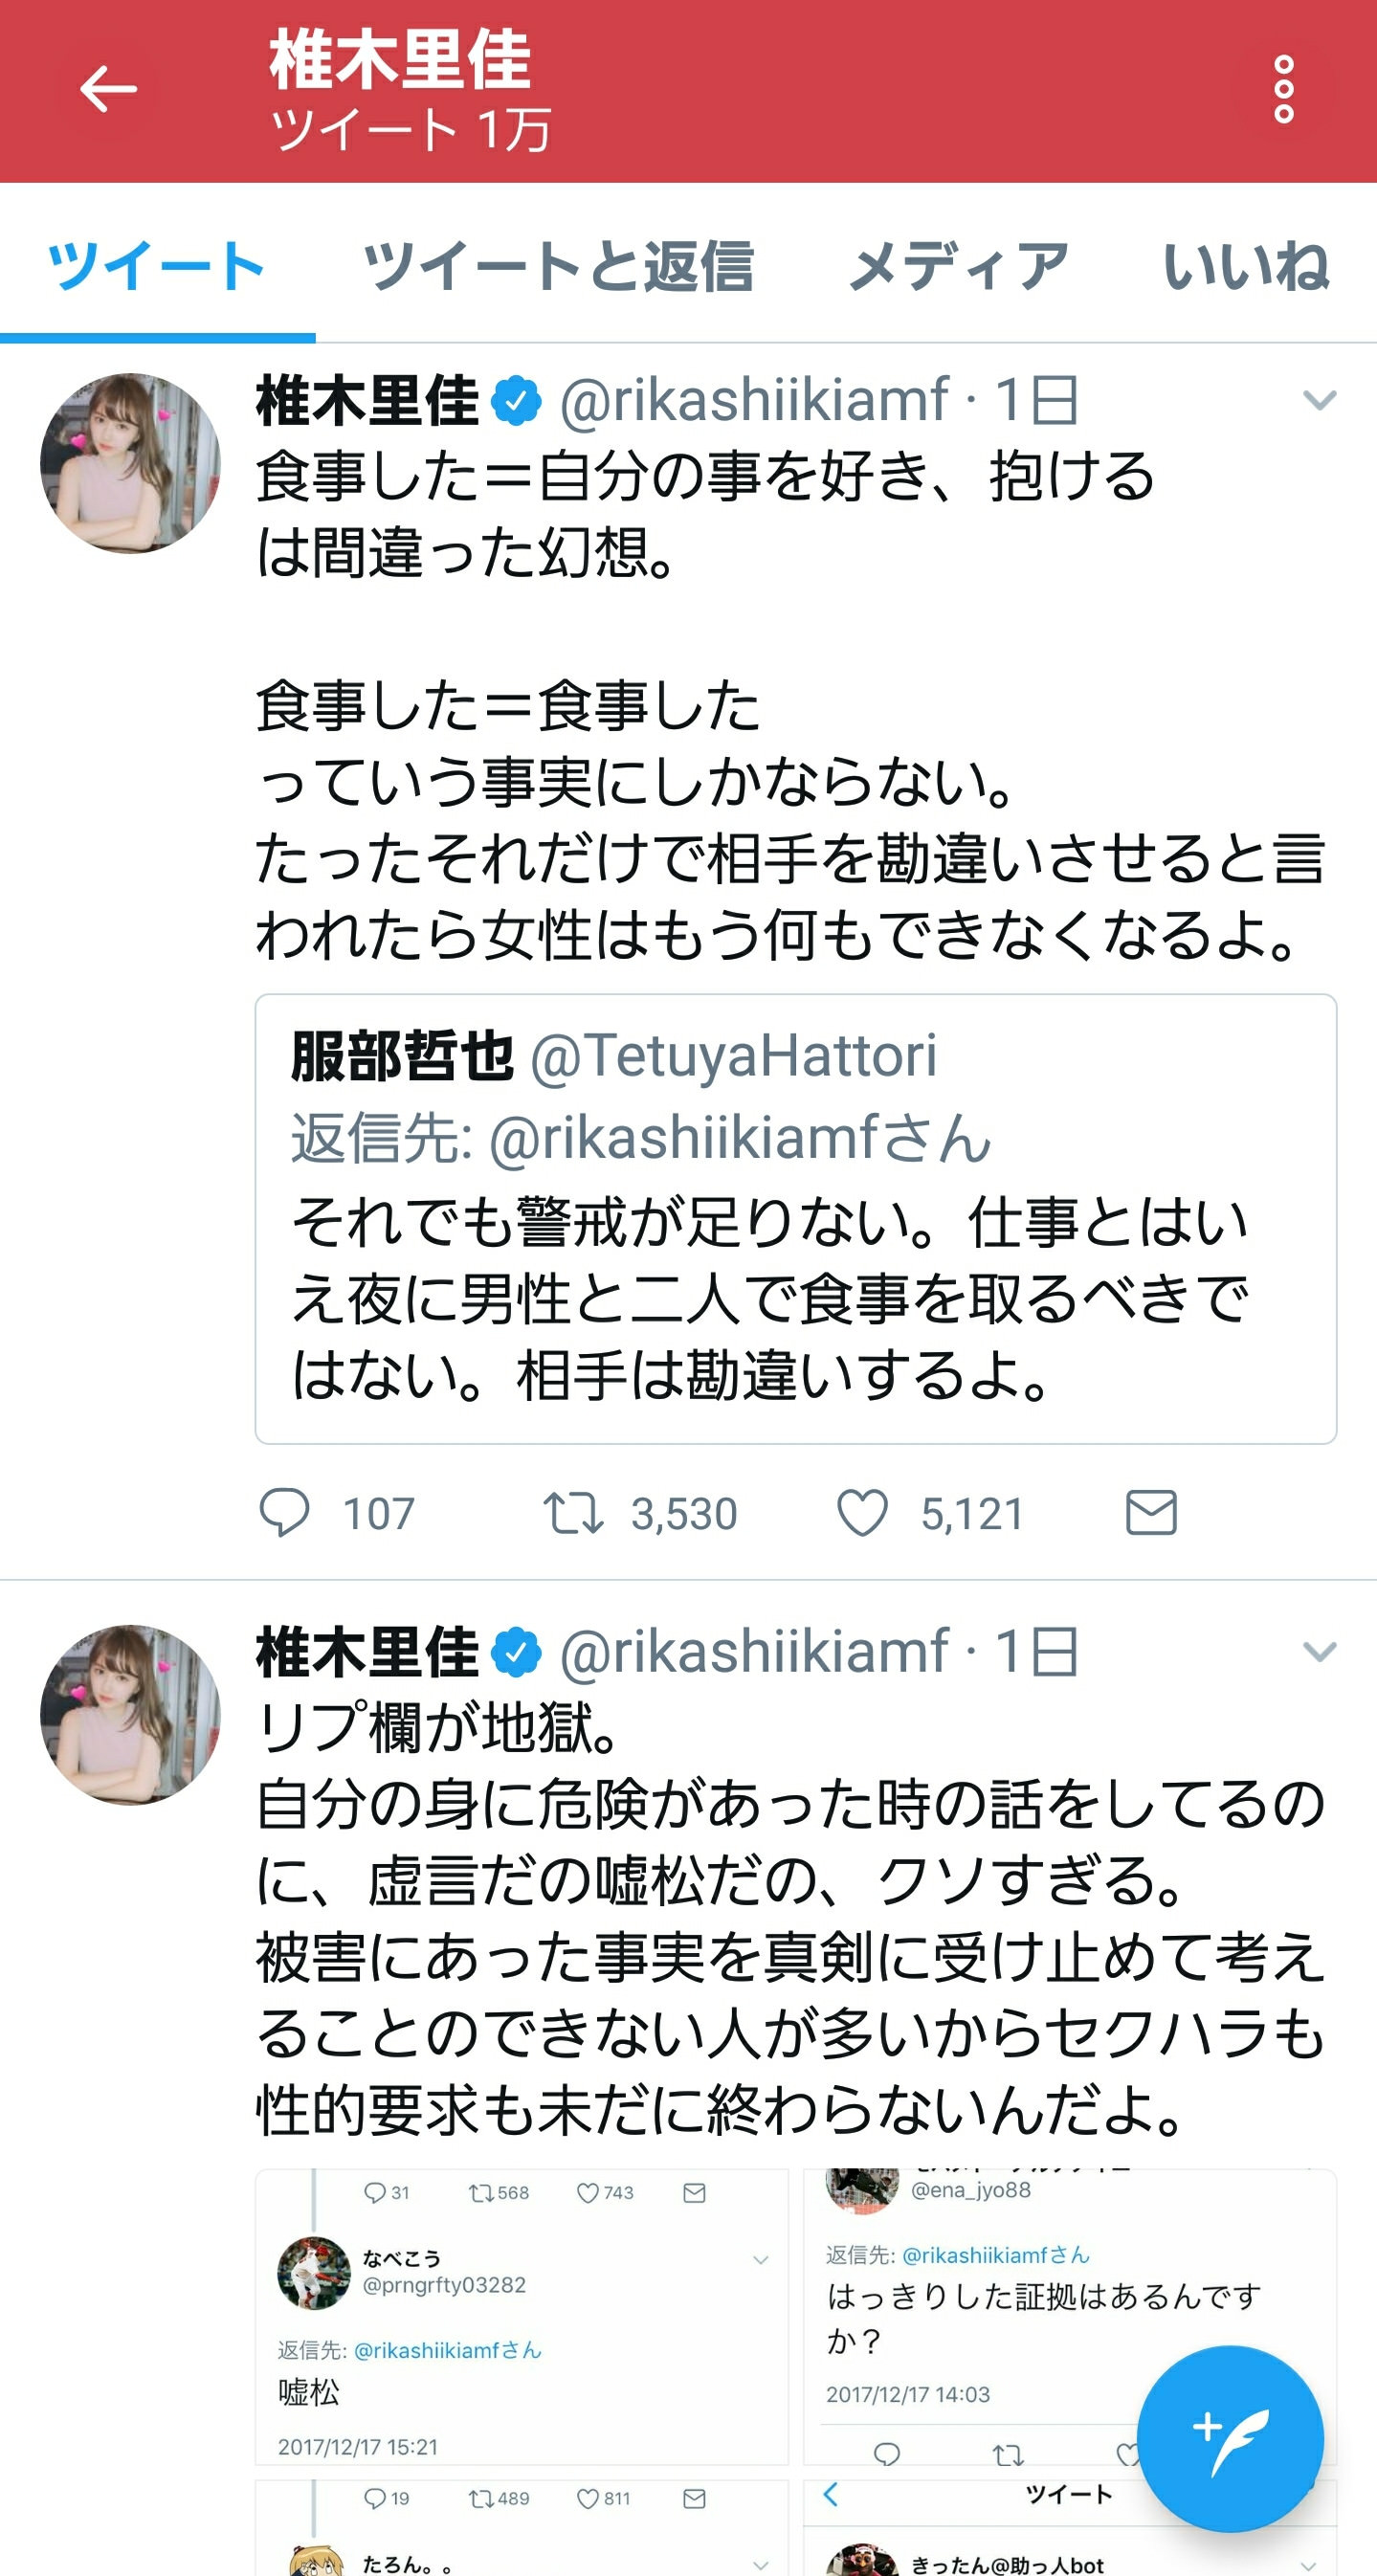Tap first tweet's profile avatar
The width and height of the screenshot is (1377, 2576).
point(130,463)
